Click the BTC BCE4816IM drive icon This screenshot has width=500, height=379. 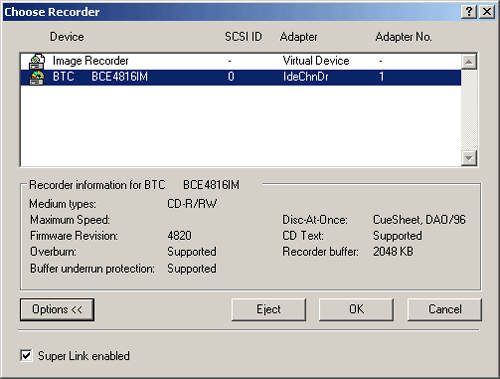click(x=37, y=77)
